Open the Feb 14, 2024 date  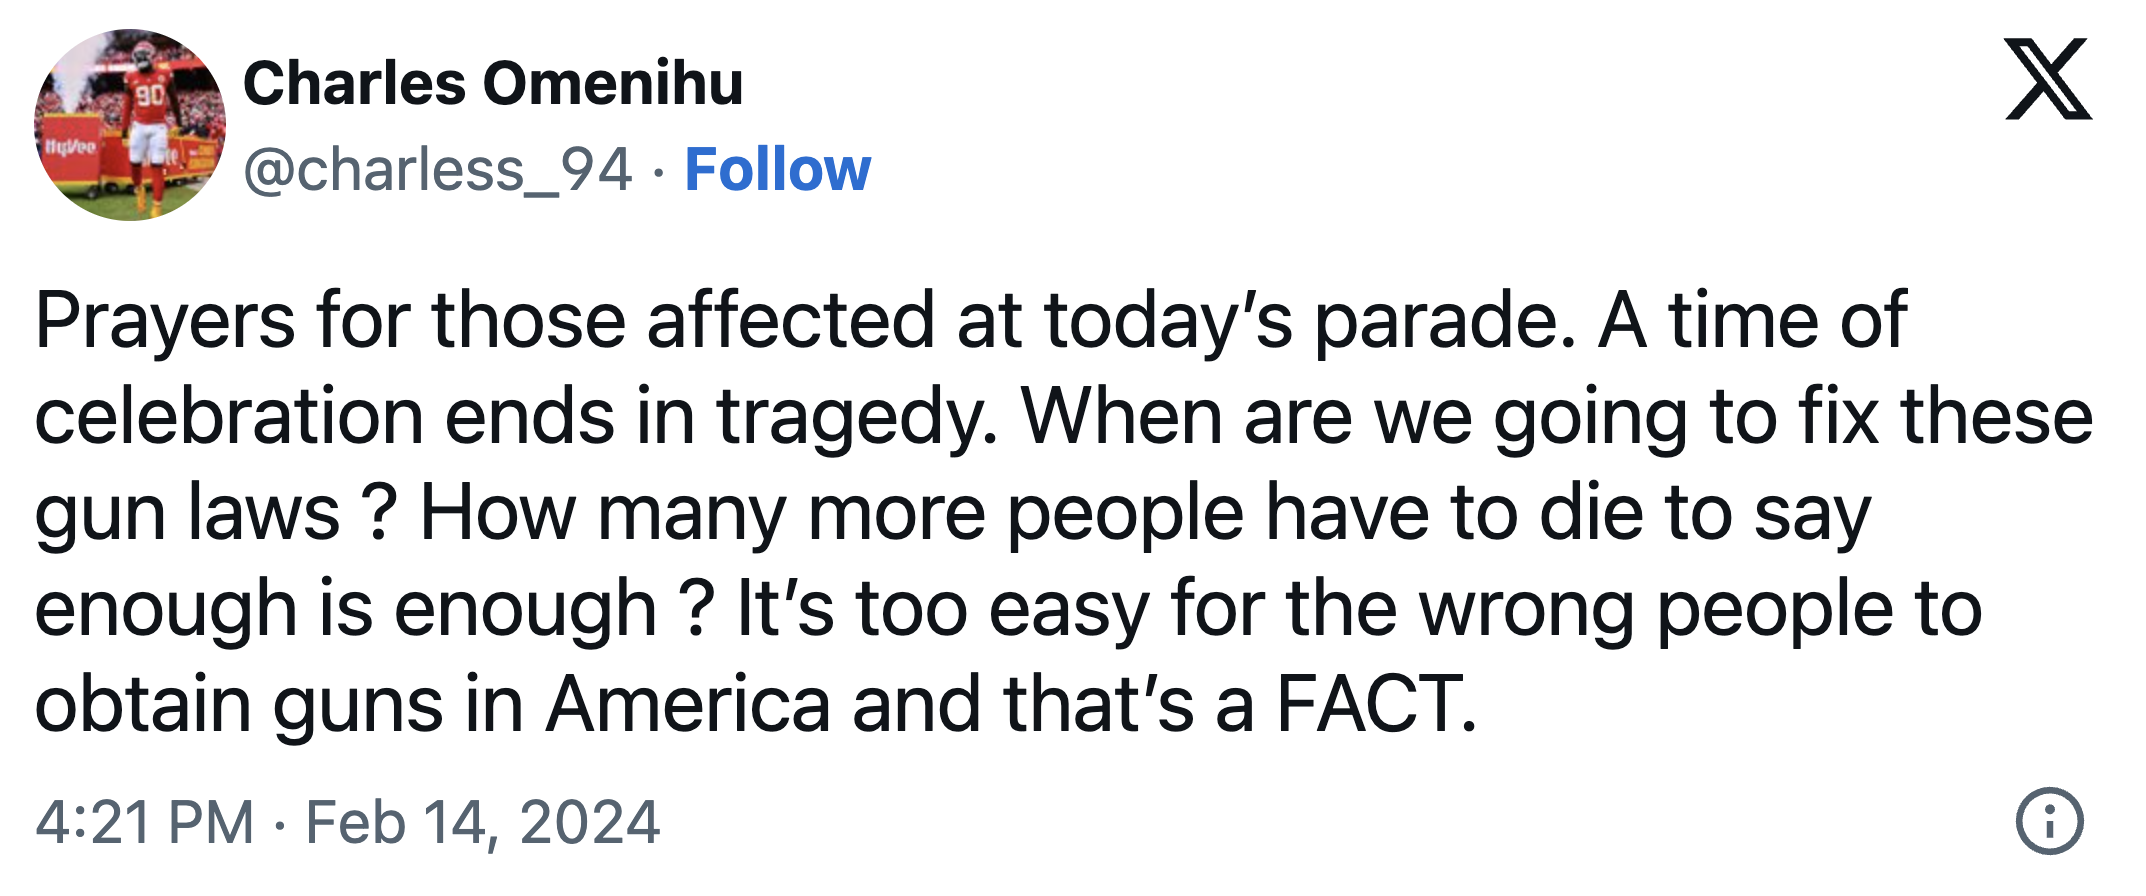pyautogui.click(x=482, y=822)
